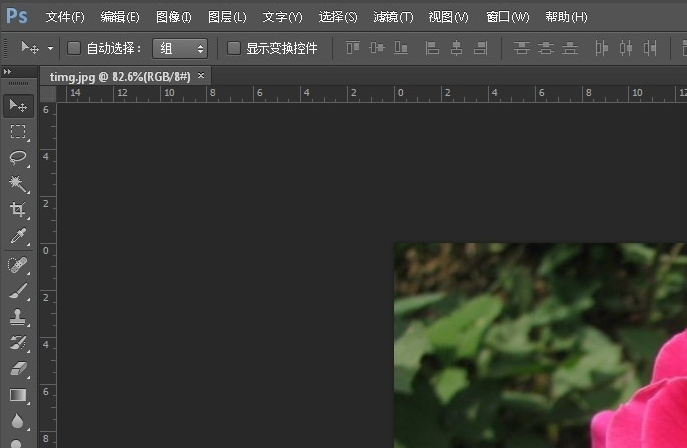Click Align Right Edges icon
Viewport: 687px width, 448px height.
pyautogui.click(x=481, y=48)
